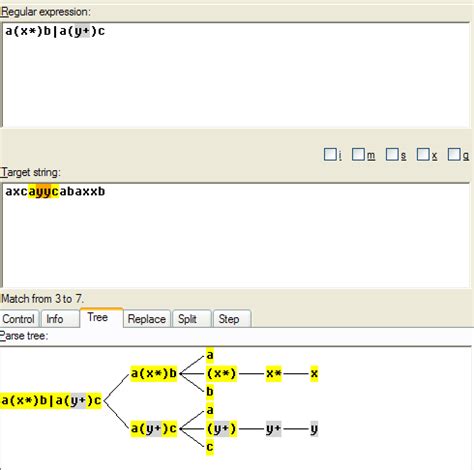Viewport: 474px width, 470px height.
Task: Select root node a(x*)b|a(y+)c in parse tree
Action: pos(51,400)
